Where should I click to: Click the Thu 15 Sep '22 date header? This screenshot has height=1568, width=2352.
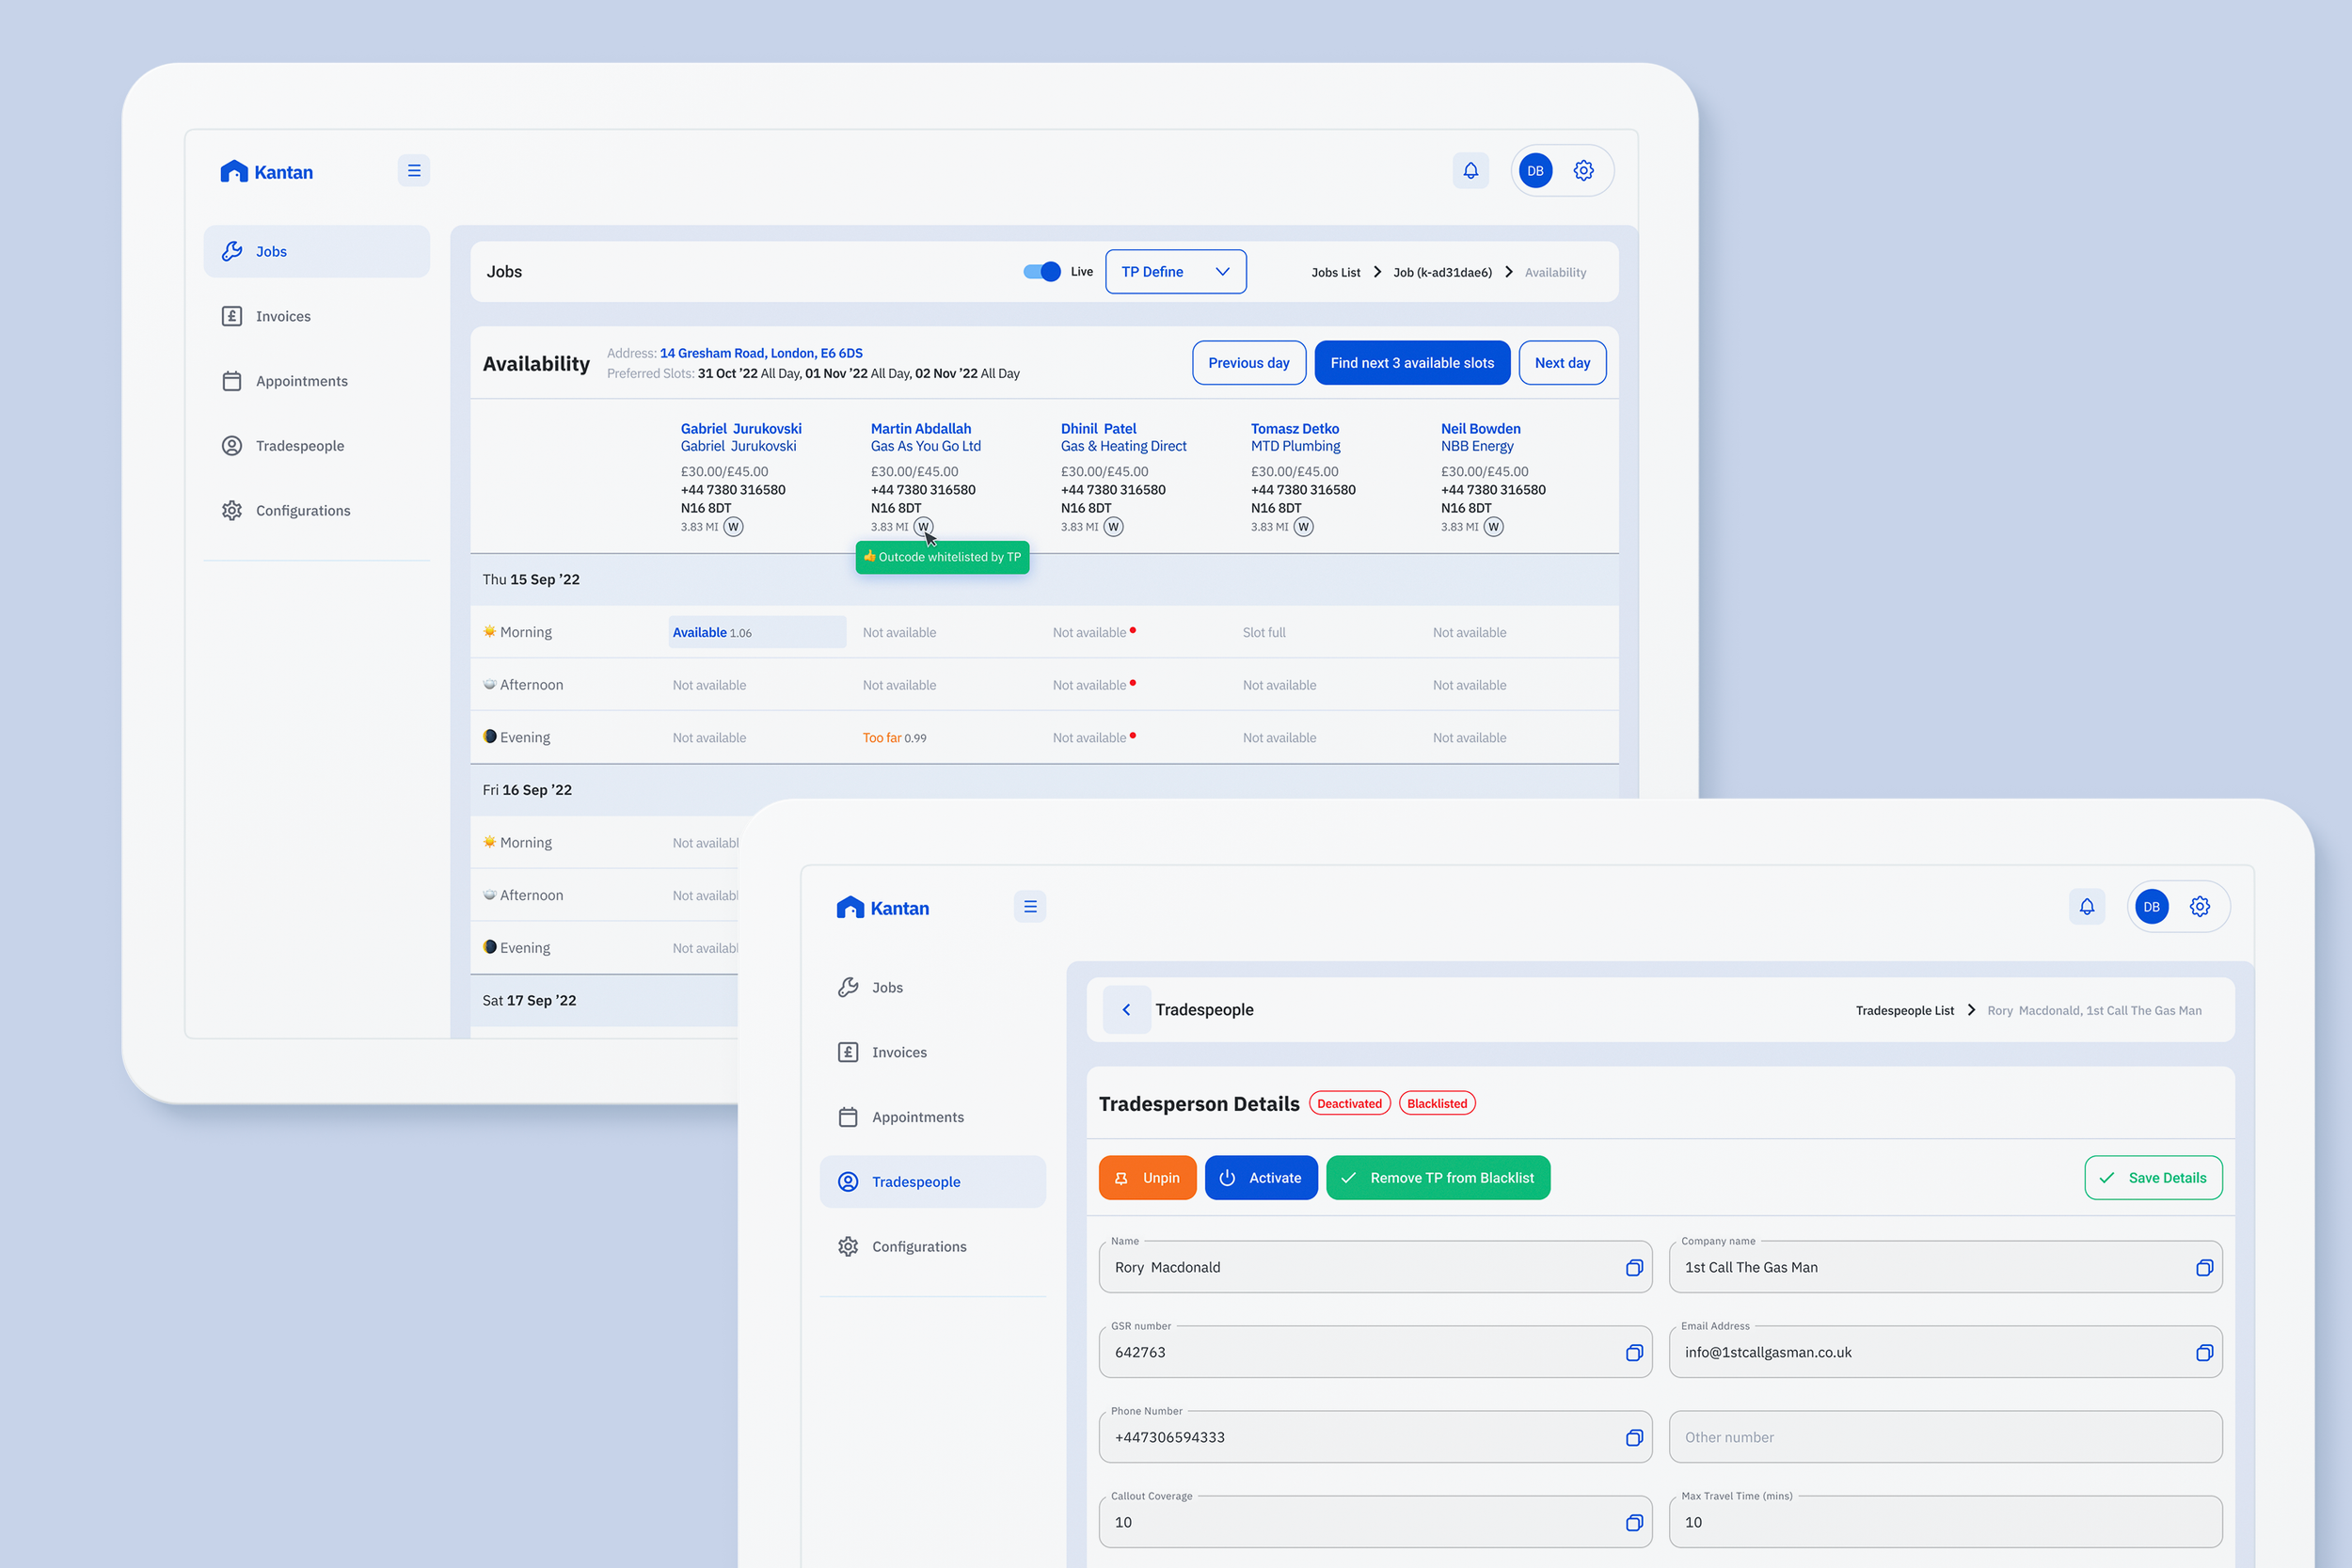[x=531, y=580]
